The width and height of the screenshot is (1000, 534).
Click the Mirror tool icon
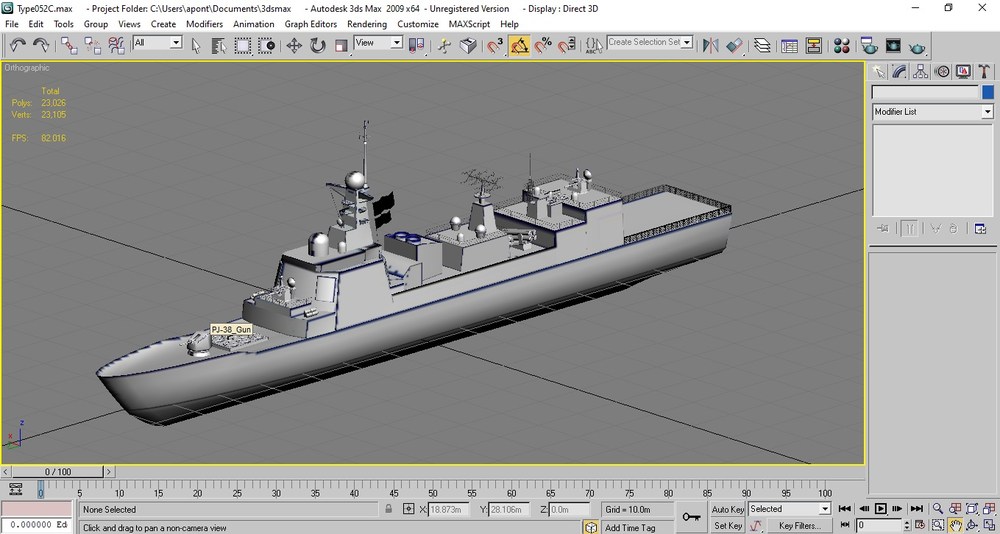coord(710,45)
